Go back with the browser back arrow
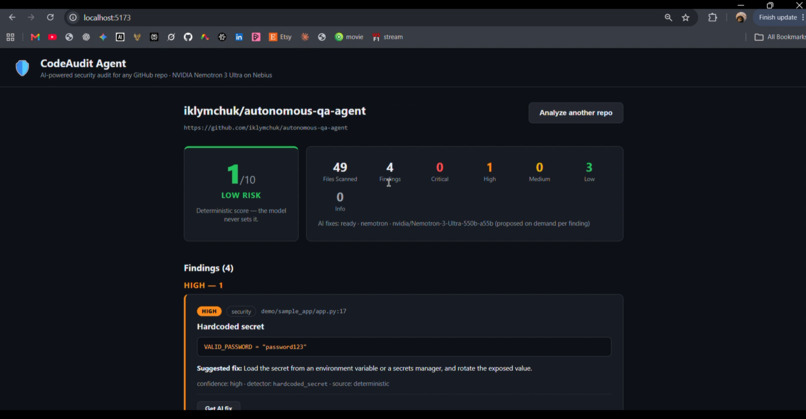The height and width of the screenshot is (419, 806). click(x=12, y=17)
